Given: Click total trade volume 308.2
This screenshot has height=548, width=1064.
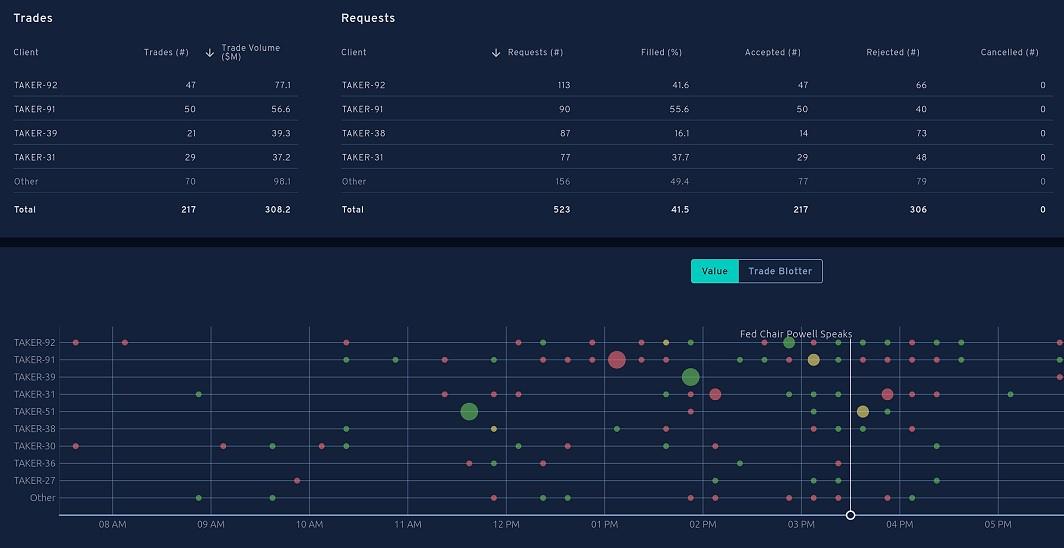Looking at the screenshot, I should (x=278, y=210).
